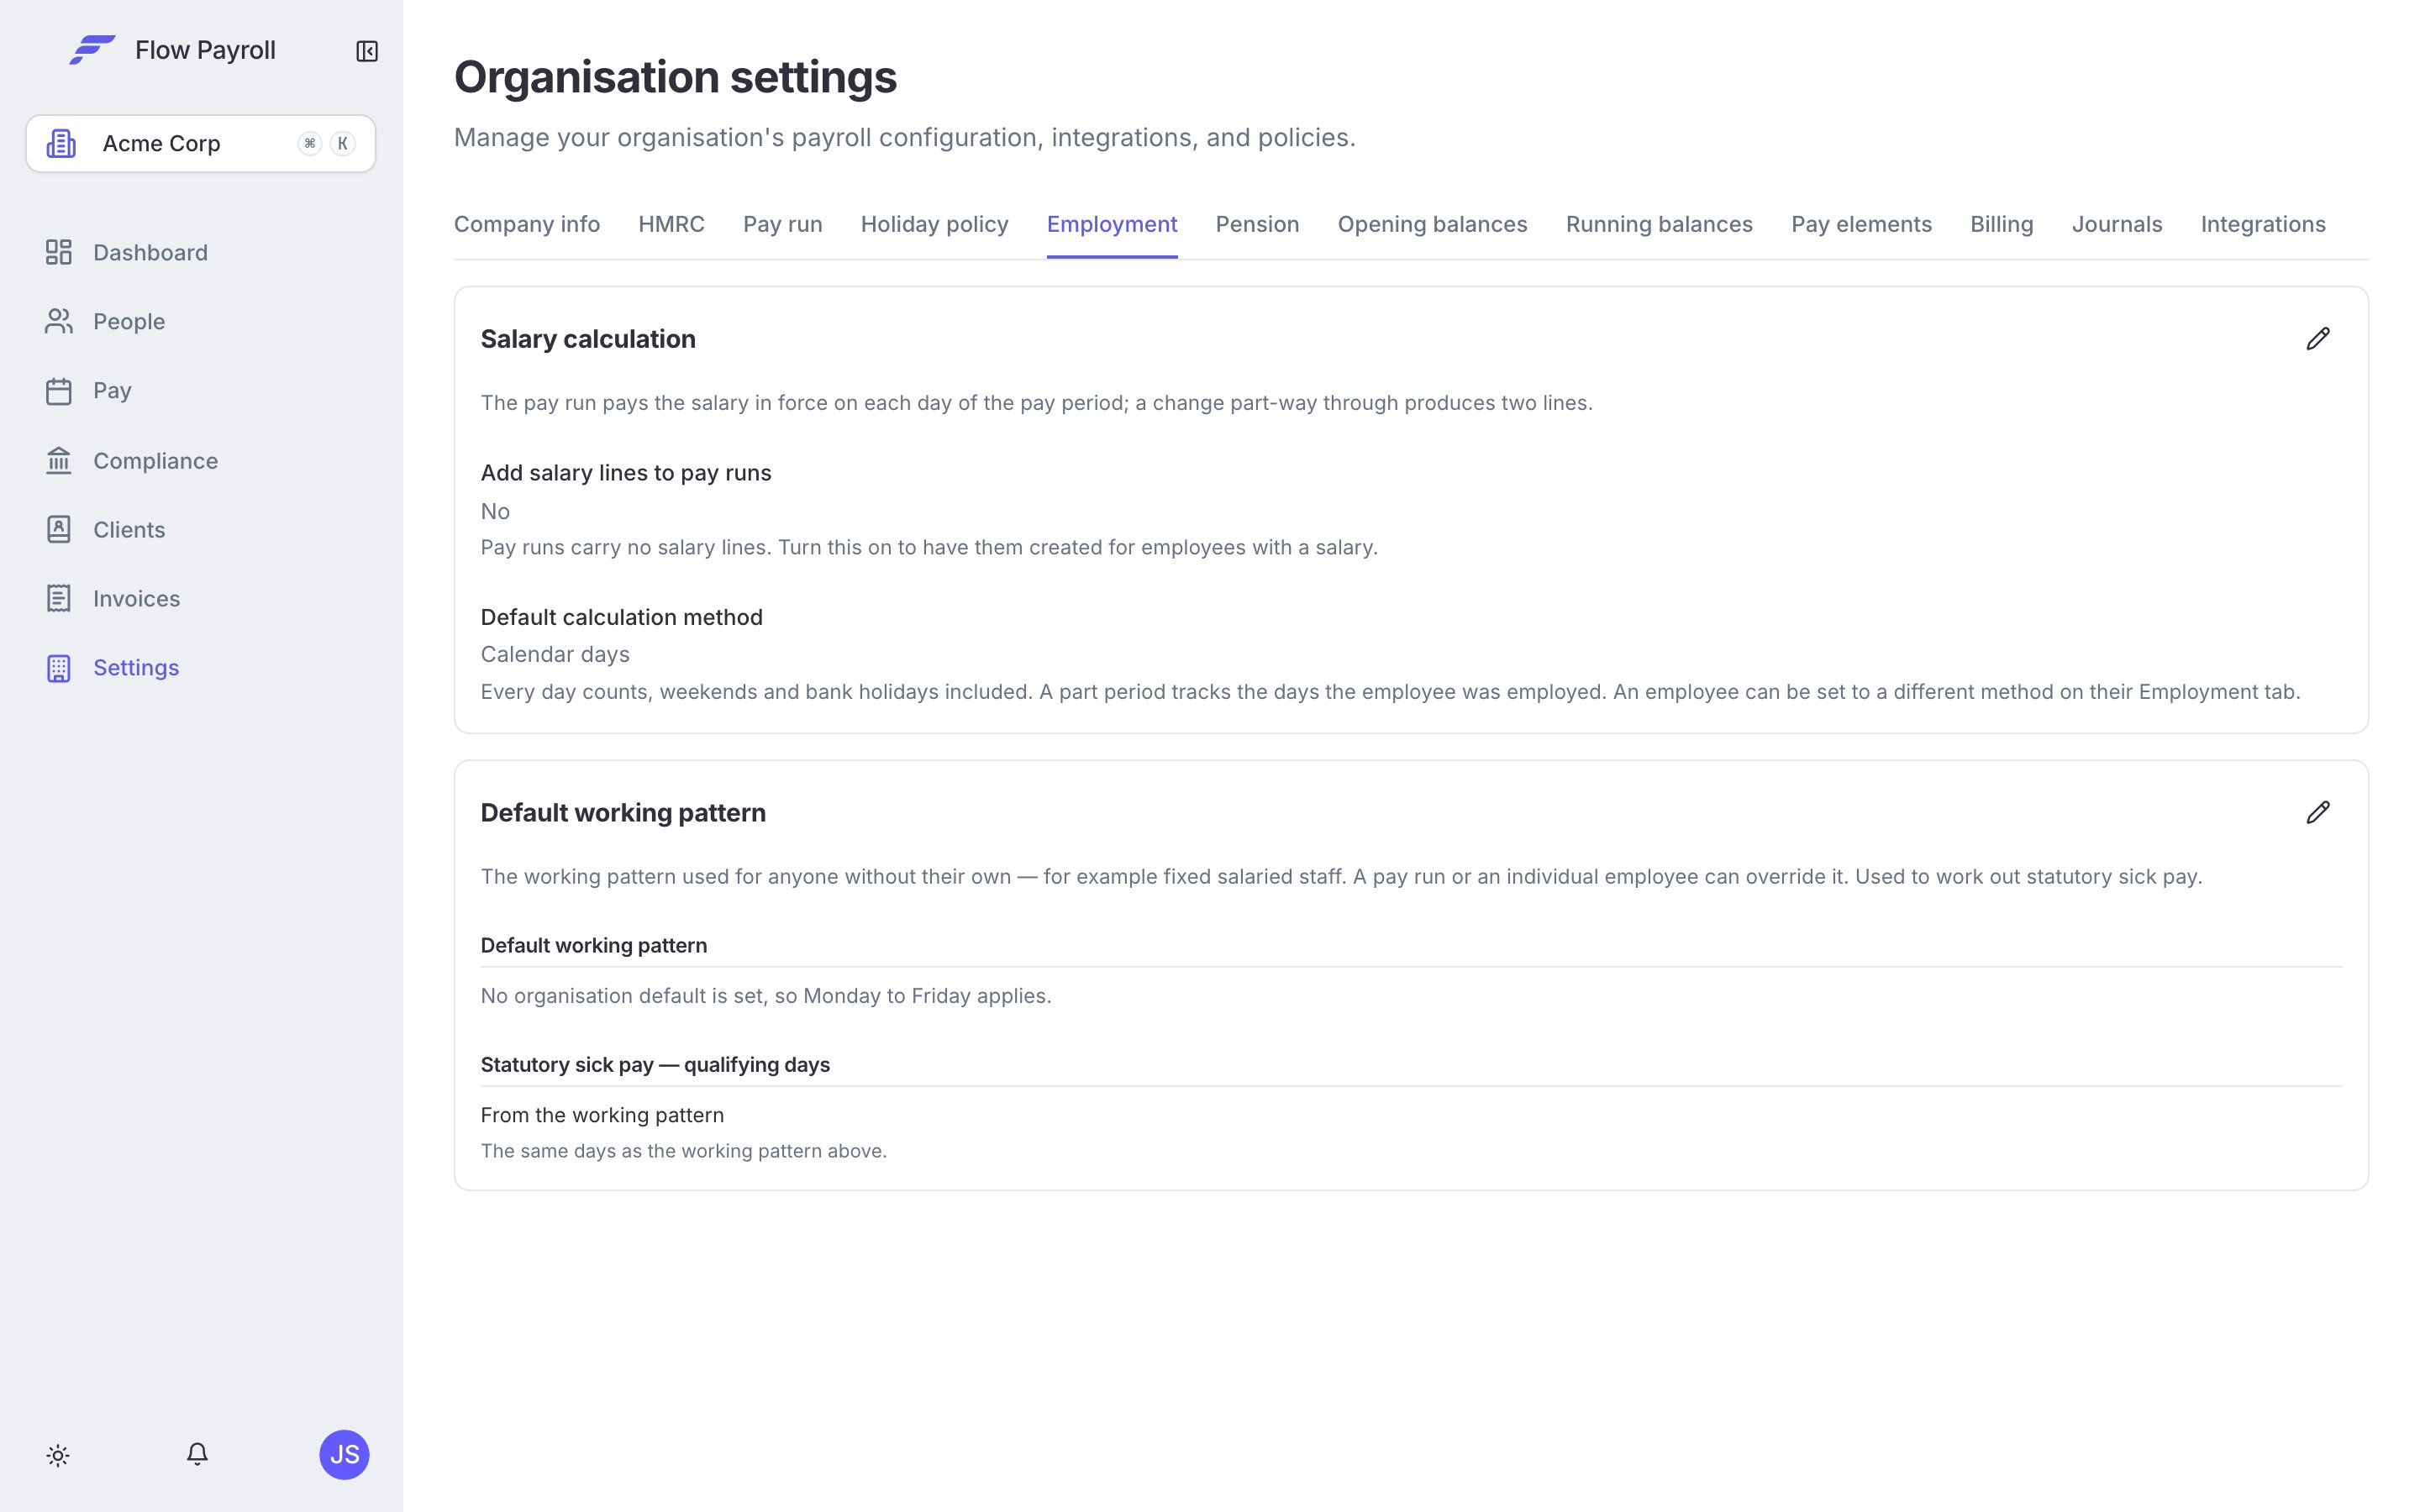
Task: Click the Organisation settings heading
Action: click(675, 77)
